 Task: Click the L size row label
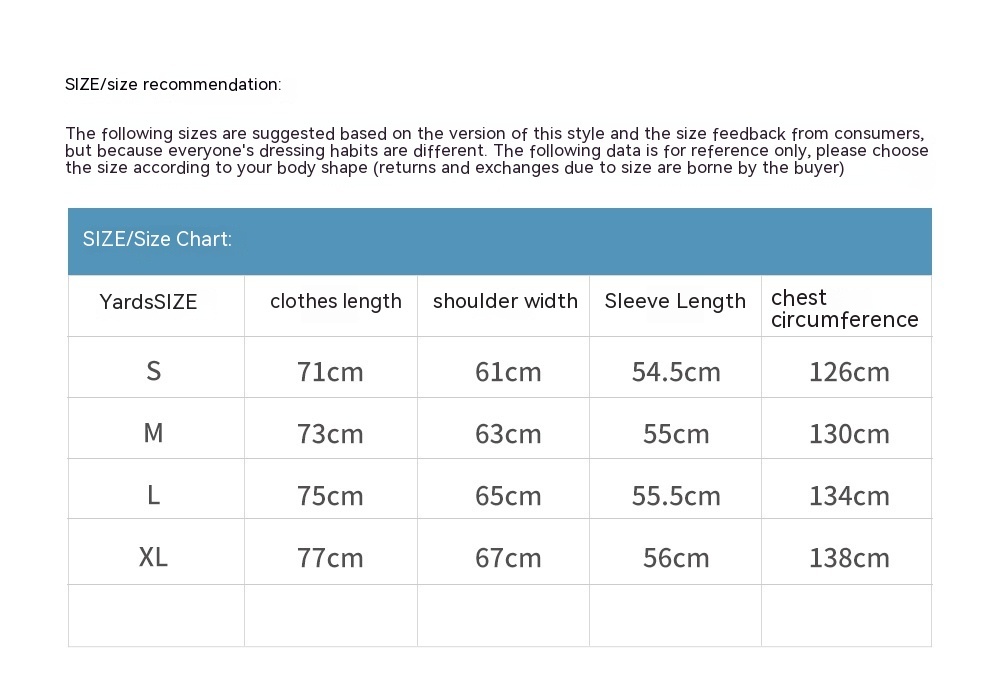pyautogui.click(x=153, y=495)
